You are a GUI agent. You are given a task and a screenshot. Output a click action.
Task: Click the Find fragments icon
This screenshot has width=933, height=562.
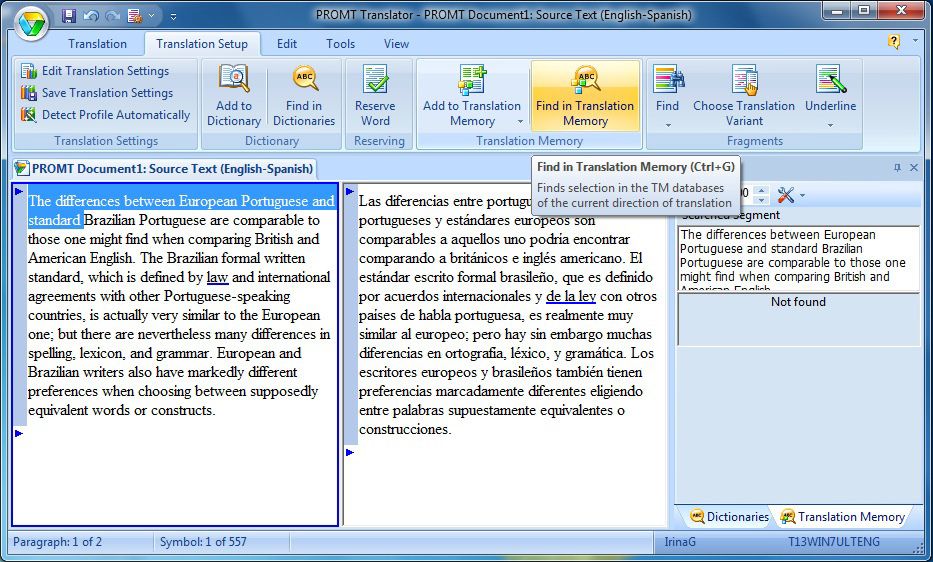(668, 80)
